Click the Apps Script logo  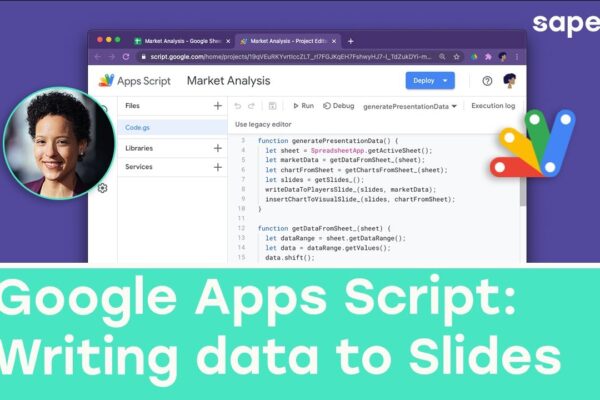coord(134,81)
